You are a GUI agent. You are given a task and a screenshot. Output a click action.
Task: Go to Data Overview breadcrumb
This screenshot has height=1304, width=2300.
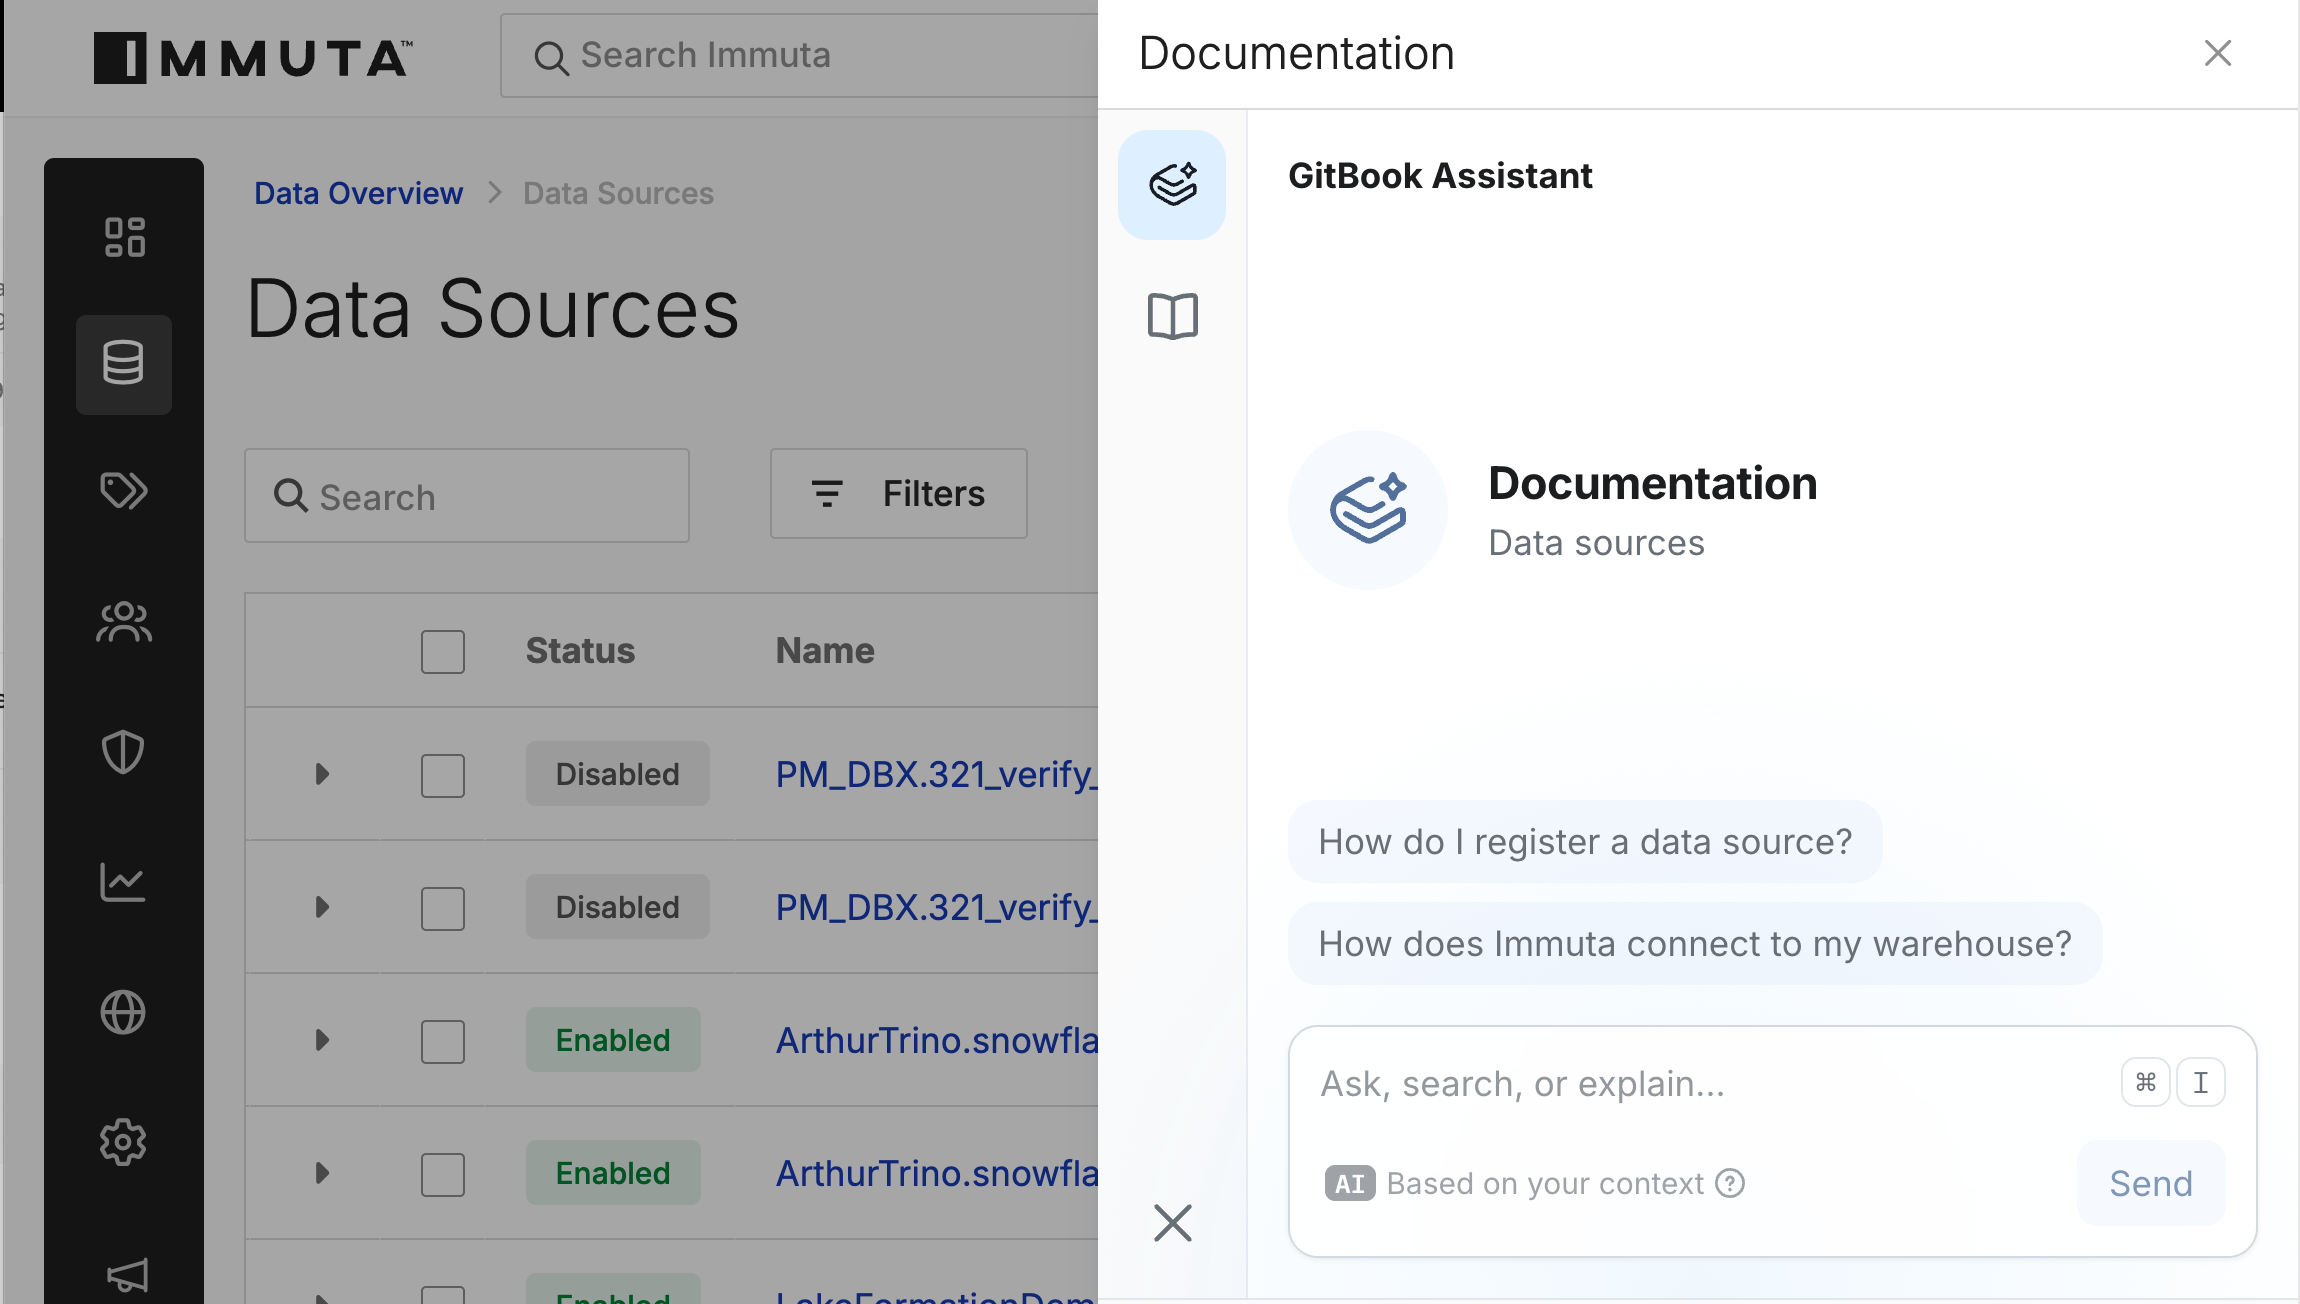(358, 193)
